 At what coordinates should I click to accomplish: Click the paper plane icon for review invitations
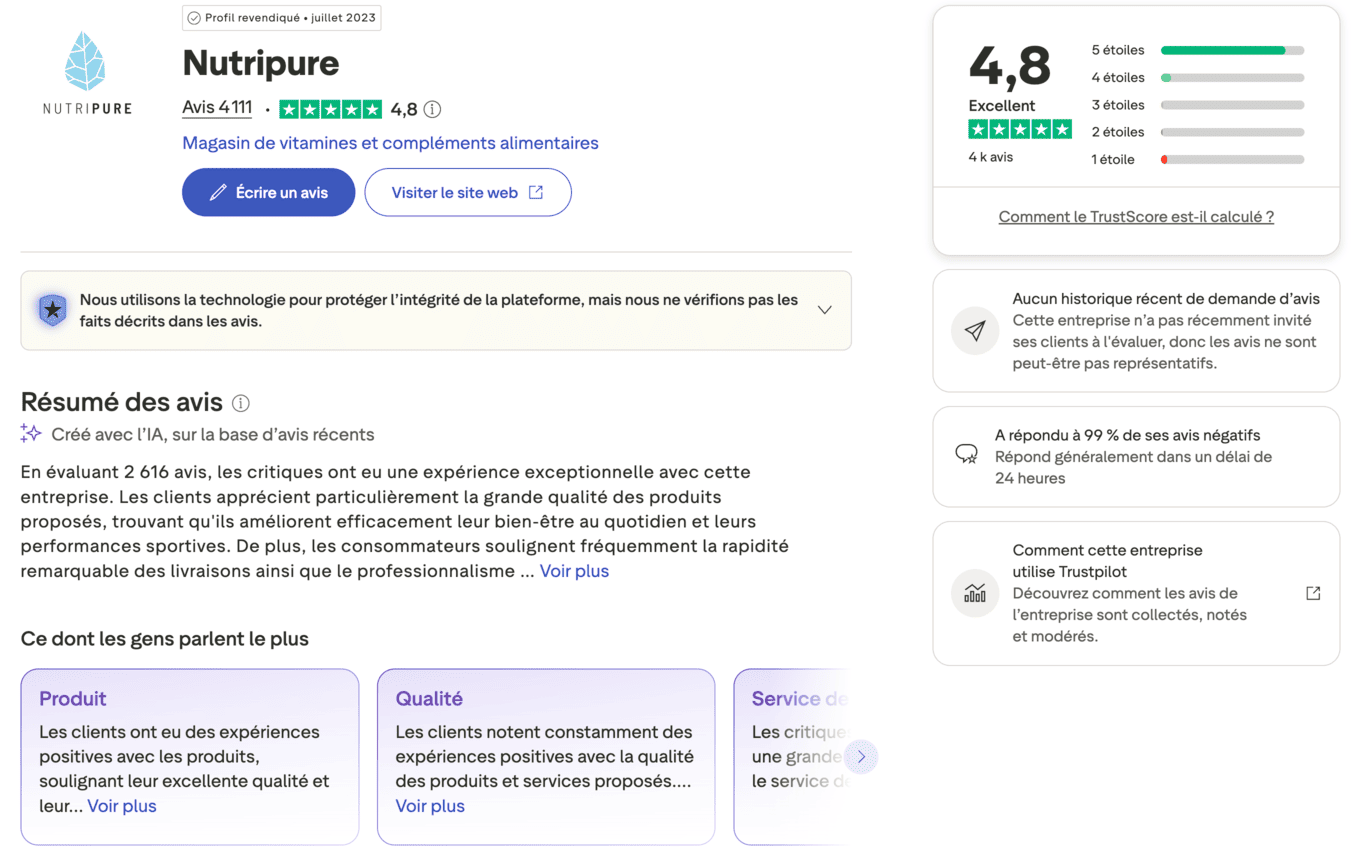pyautogui.click(x=975, y=331)
